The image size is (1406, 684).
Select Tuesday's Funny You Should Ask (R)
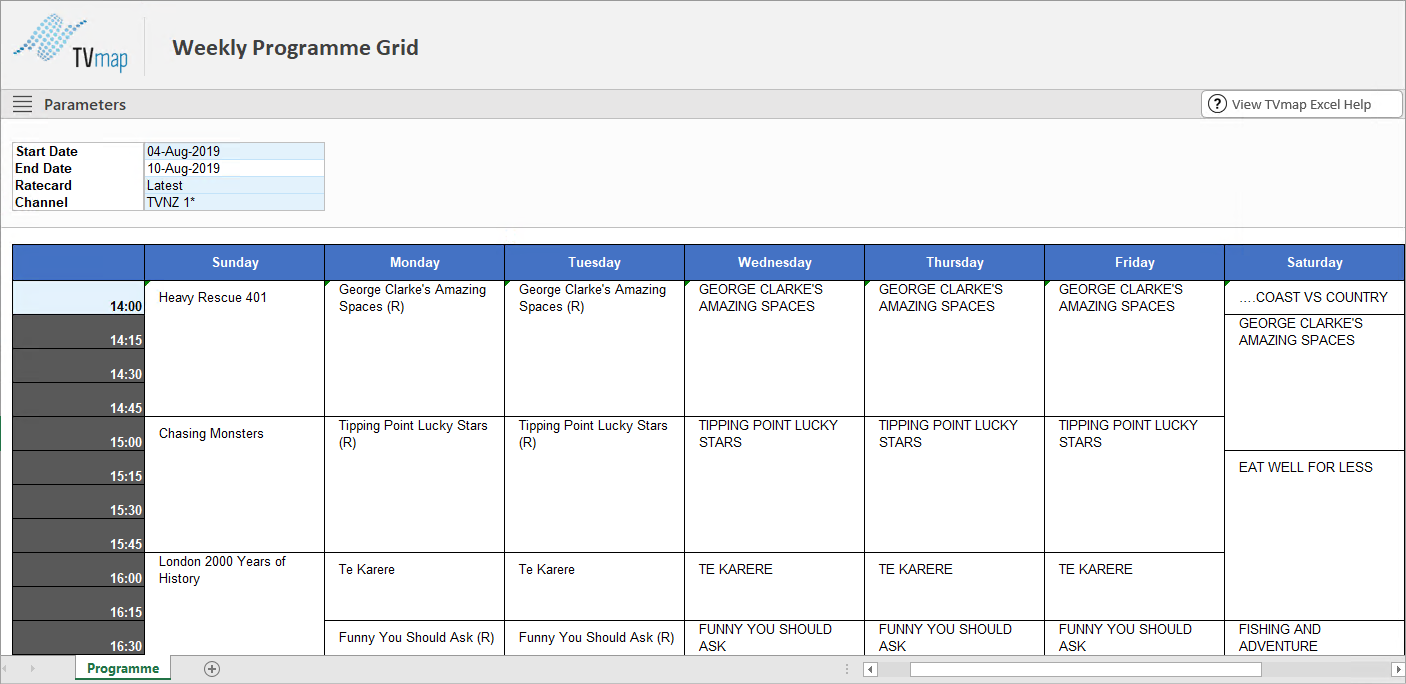(x=595, y=638)
